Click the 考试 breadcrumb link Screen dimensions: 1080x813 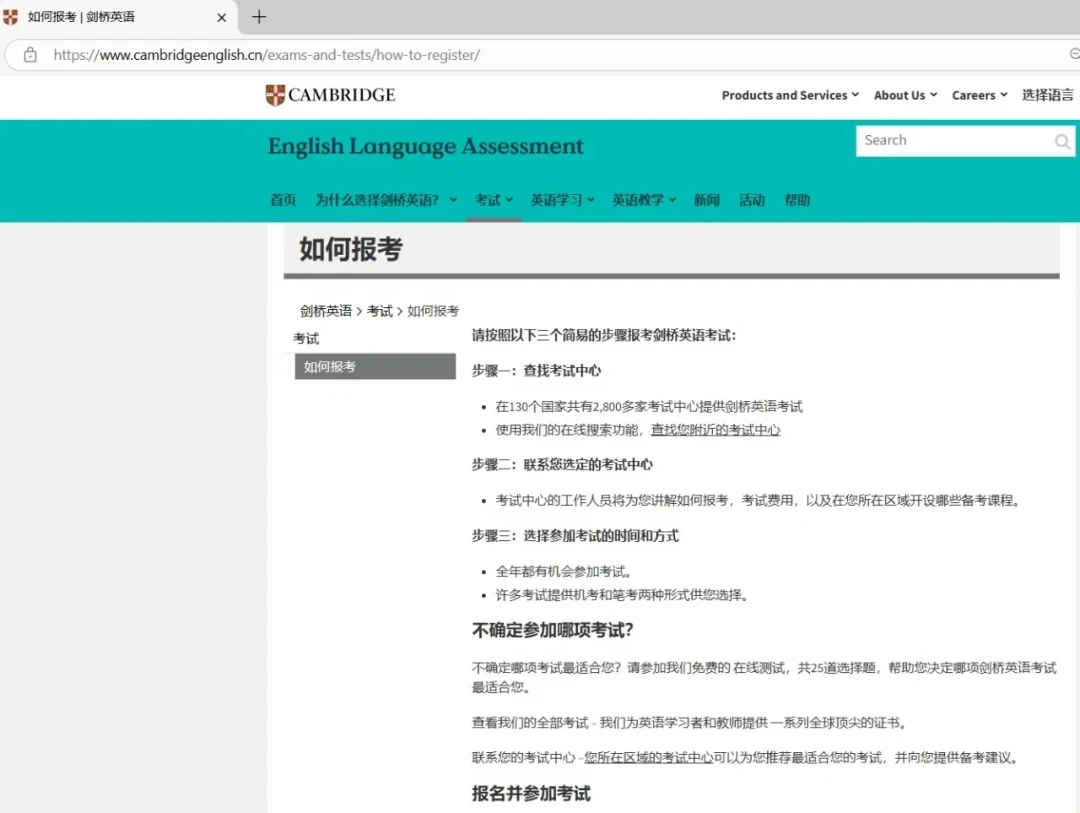click(x=380, y=311)
